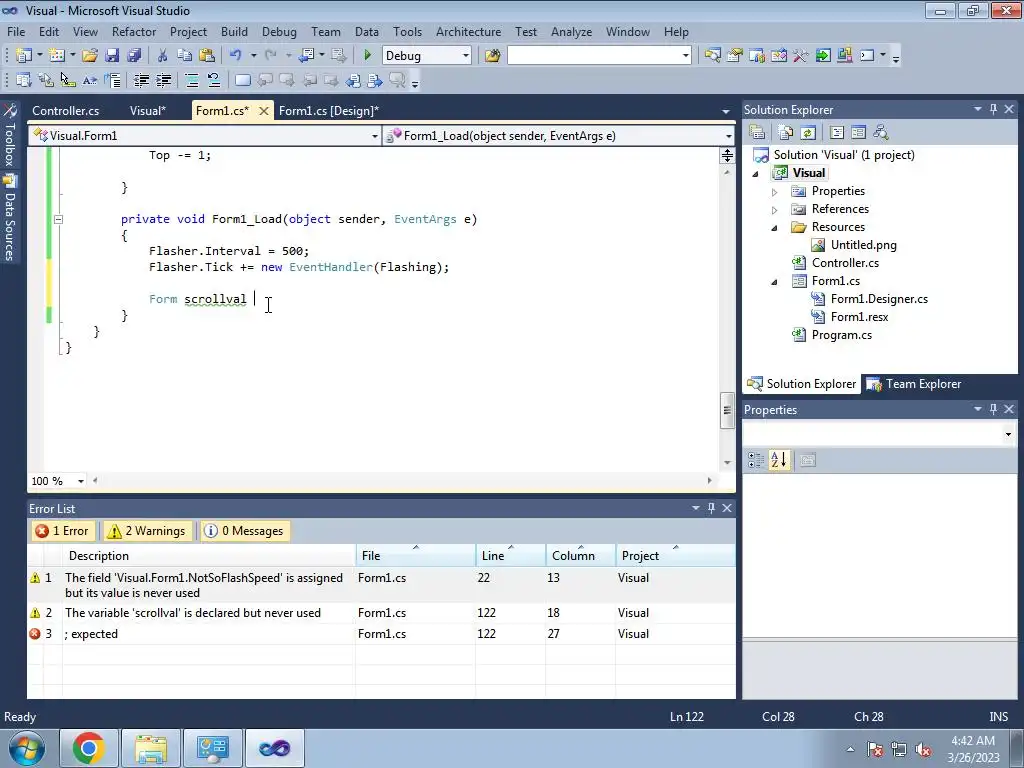1024x768 pixels.
Task: Switch to the Form1.cs [Design]* tab
Action: 329,111
